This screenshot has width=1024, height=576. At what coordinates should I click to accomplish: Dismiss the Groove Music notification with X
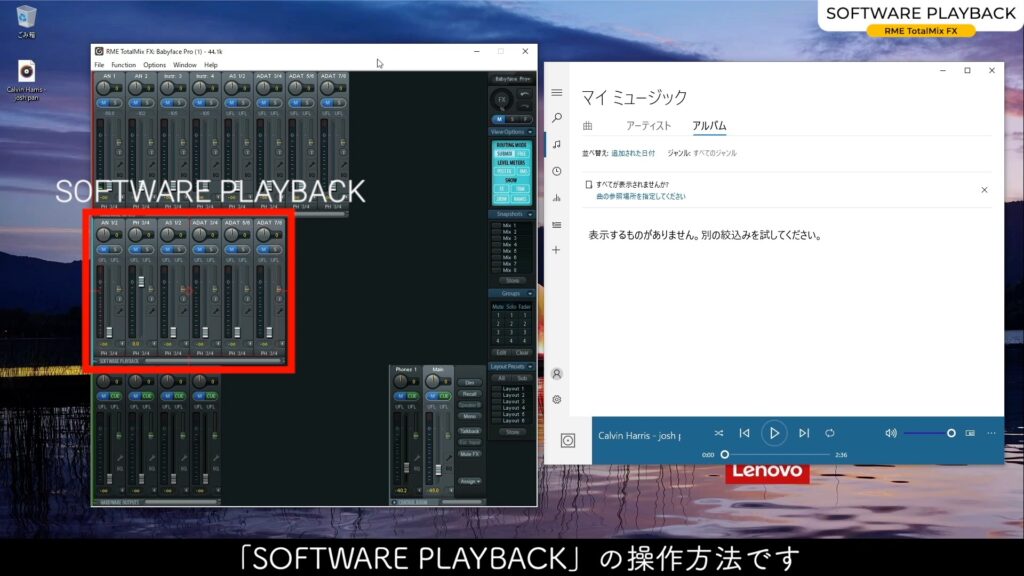tap(984, 190)
